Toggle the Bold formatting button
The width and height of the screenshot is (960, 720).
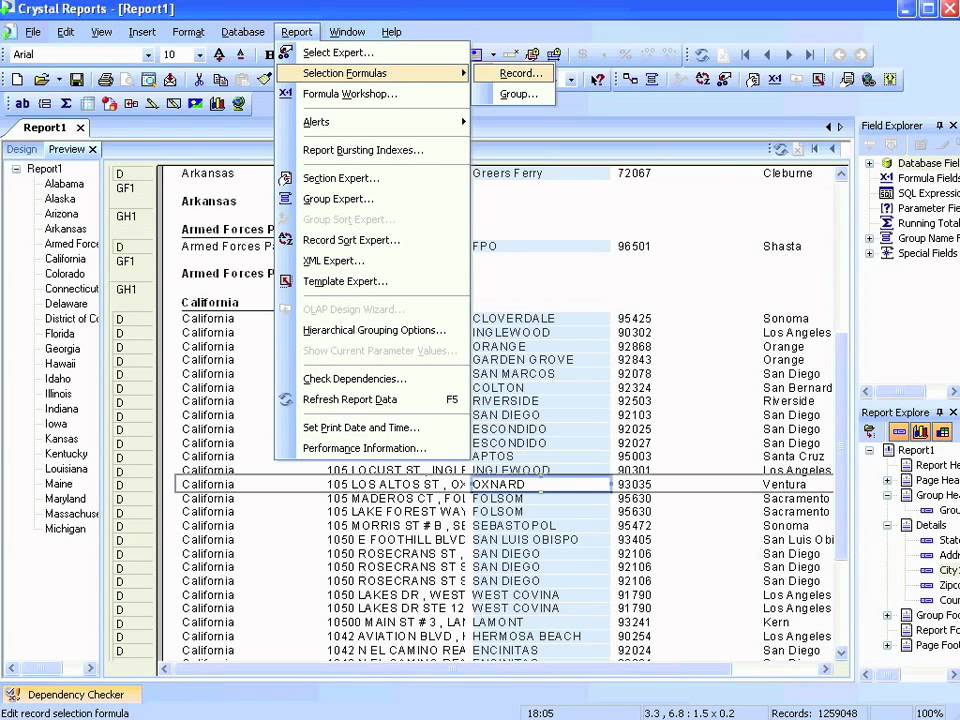[x=269, y=55]
